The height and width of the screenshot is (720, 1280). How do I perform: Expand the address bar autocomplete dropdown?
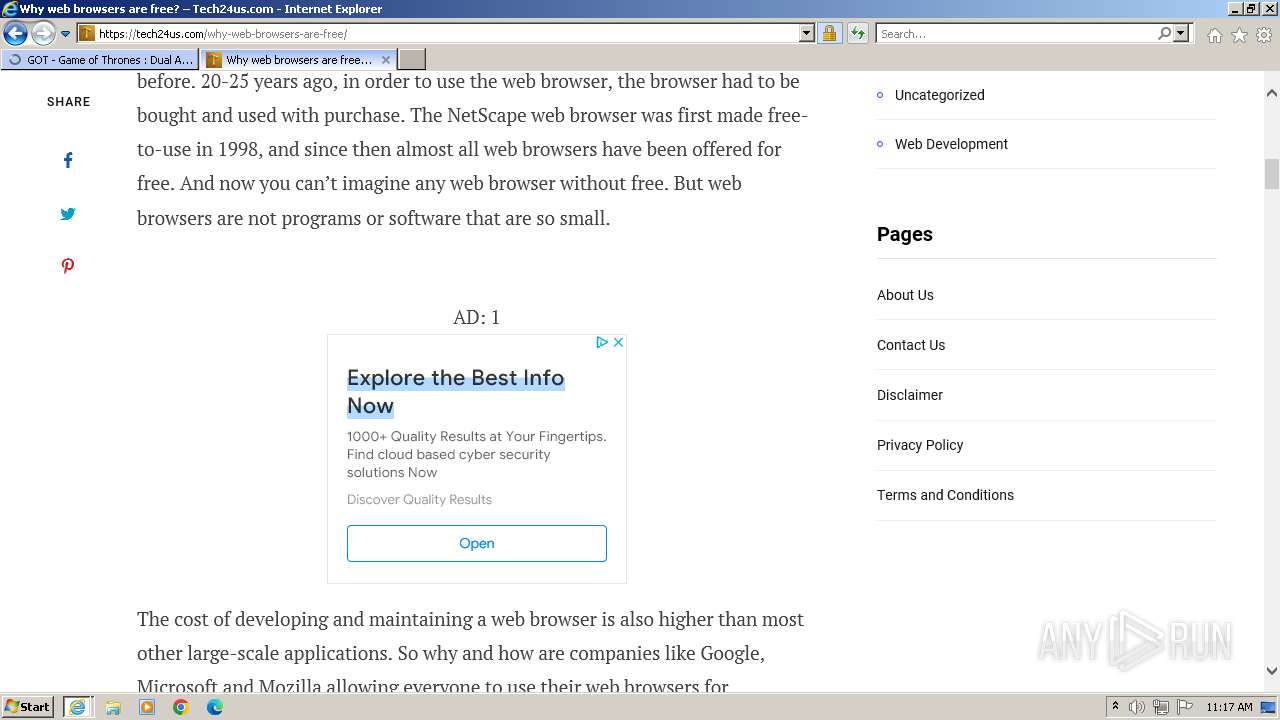807,33
